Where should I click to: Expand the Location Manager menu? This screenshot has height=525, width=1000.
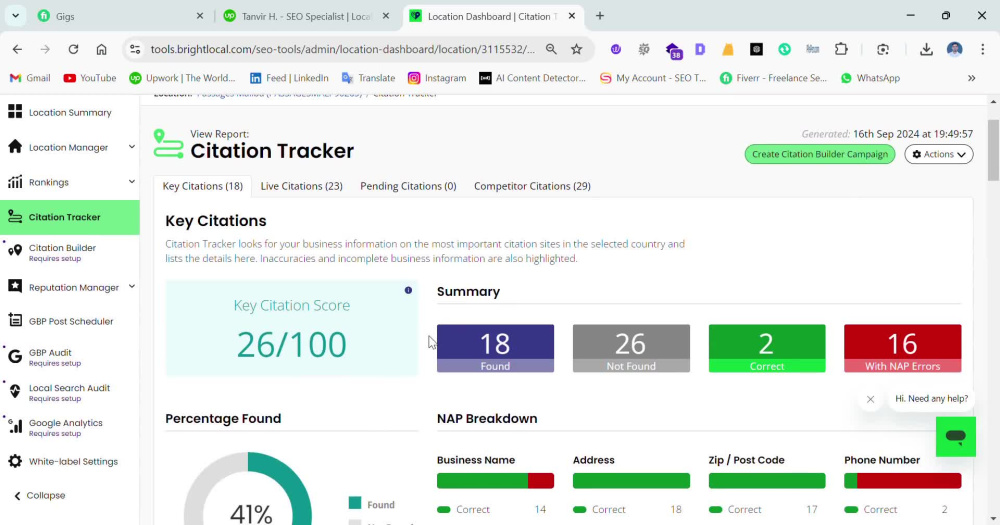coord(131,147)
